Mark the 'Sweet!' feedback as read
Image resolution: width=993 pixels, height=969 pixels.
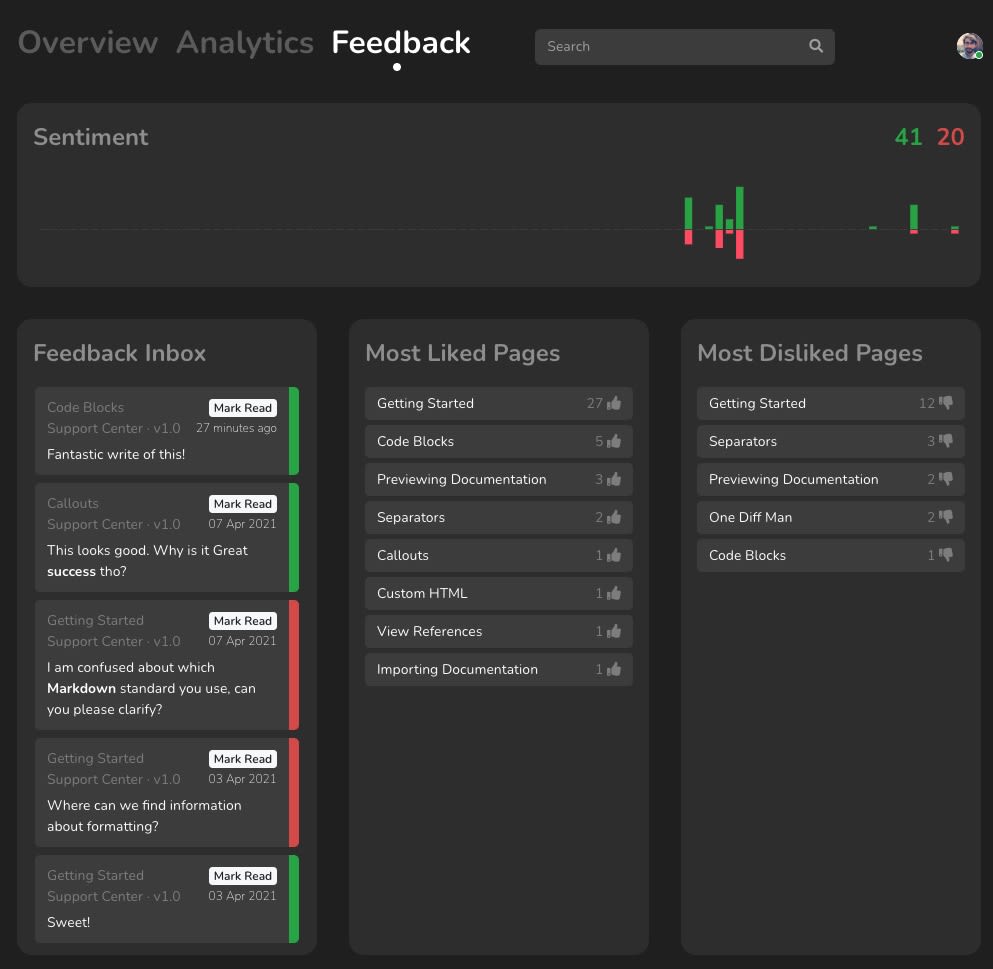(242, 876)
